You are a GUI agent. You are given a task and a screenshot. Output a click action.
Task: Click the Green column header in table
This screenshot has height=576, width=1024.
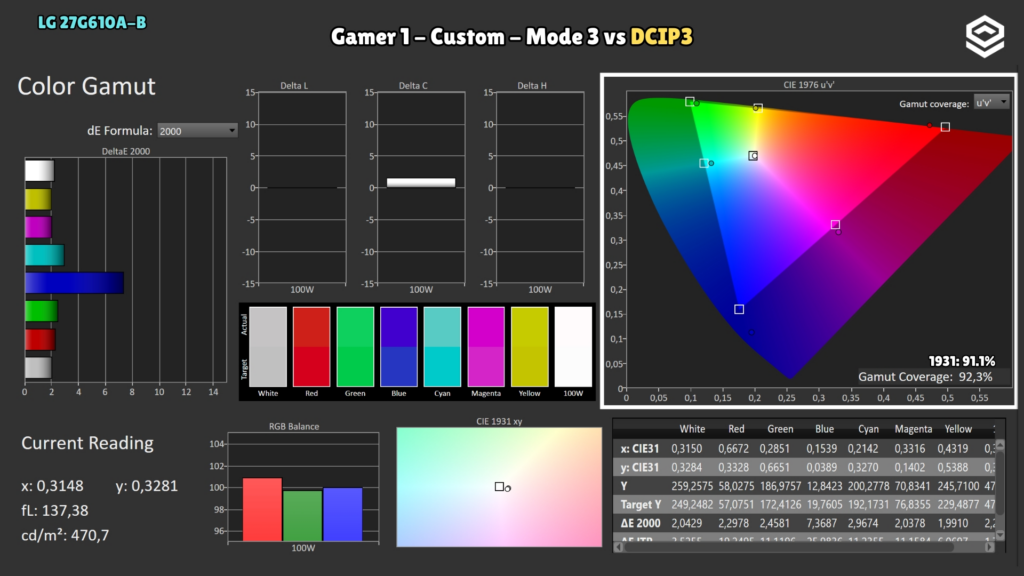[780, 429]
